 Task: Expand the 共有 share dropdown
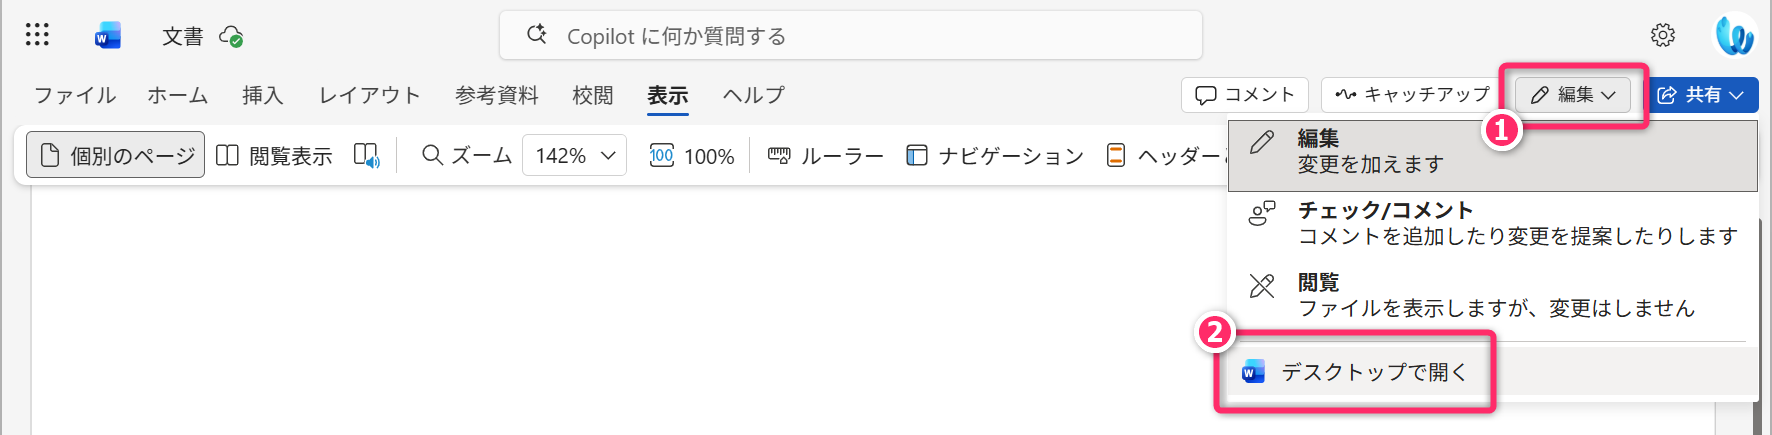pyautogui.click(x=1701, y=95)
